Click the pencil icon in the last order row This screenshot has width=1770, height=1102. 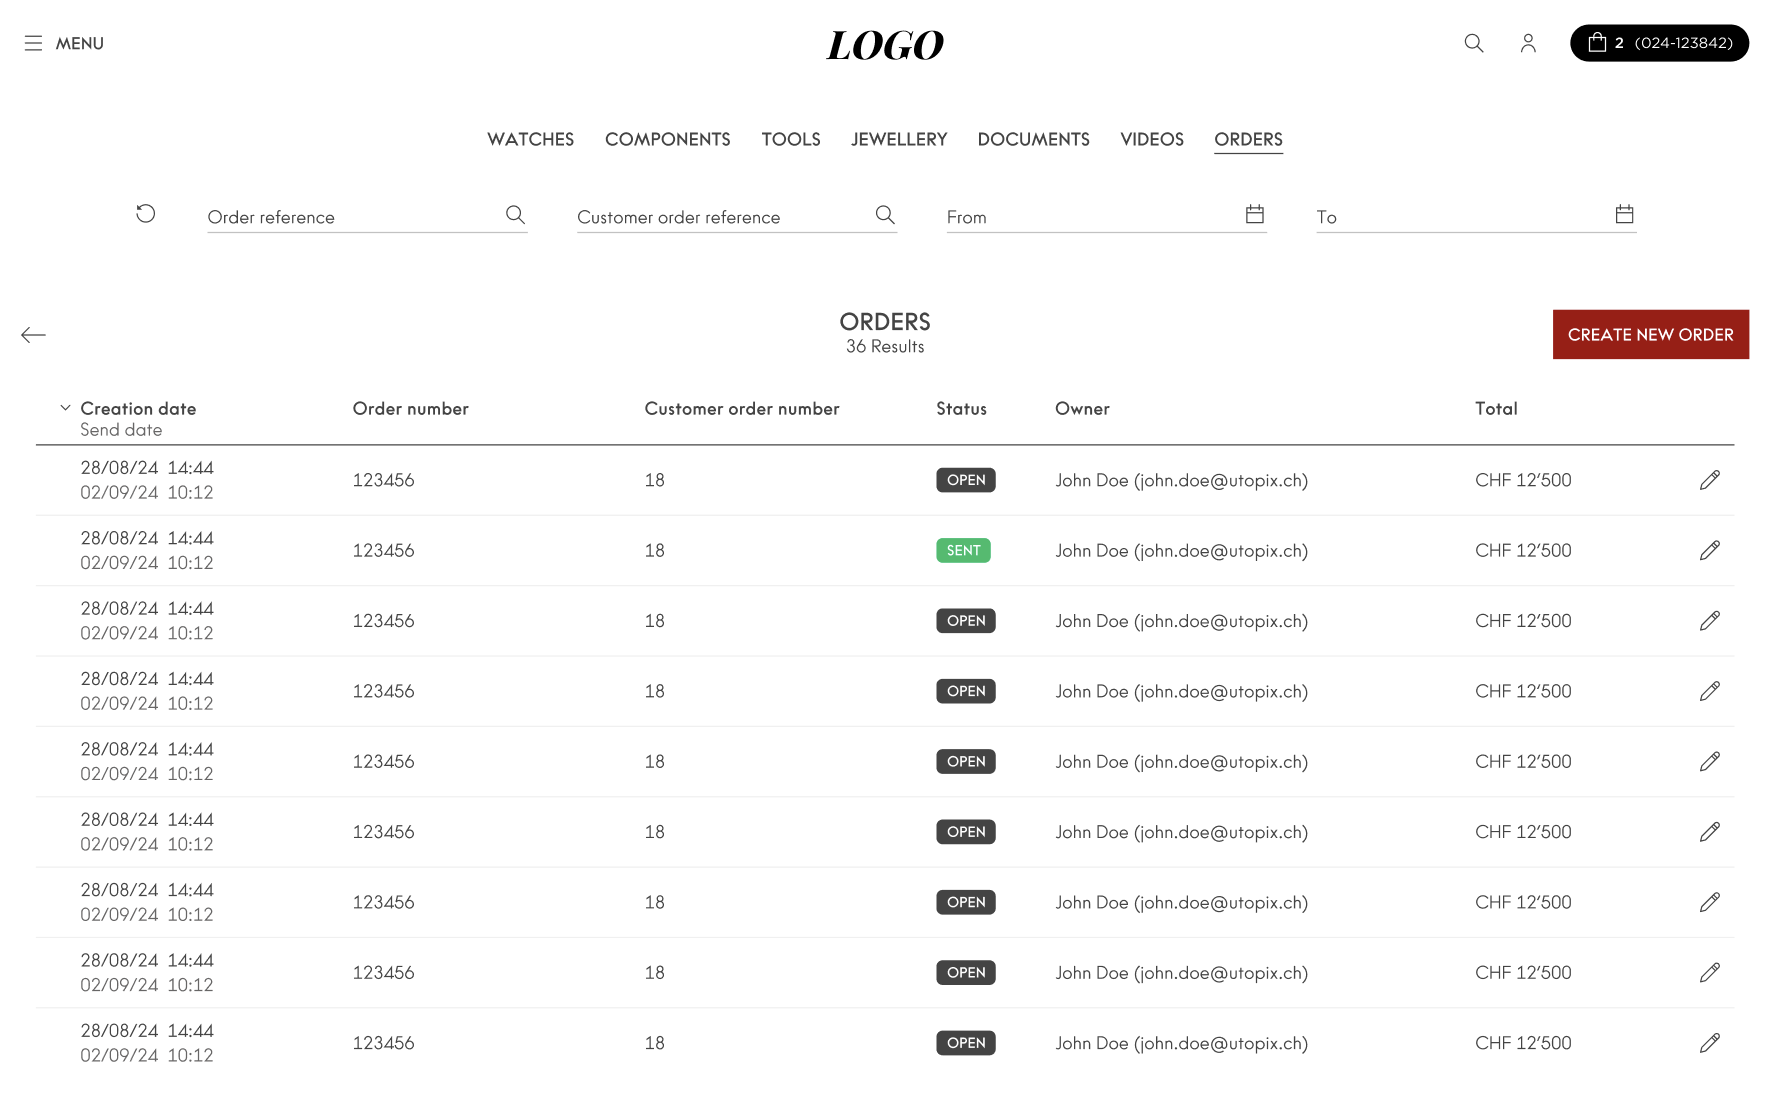coord(1710,1043)
